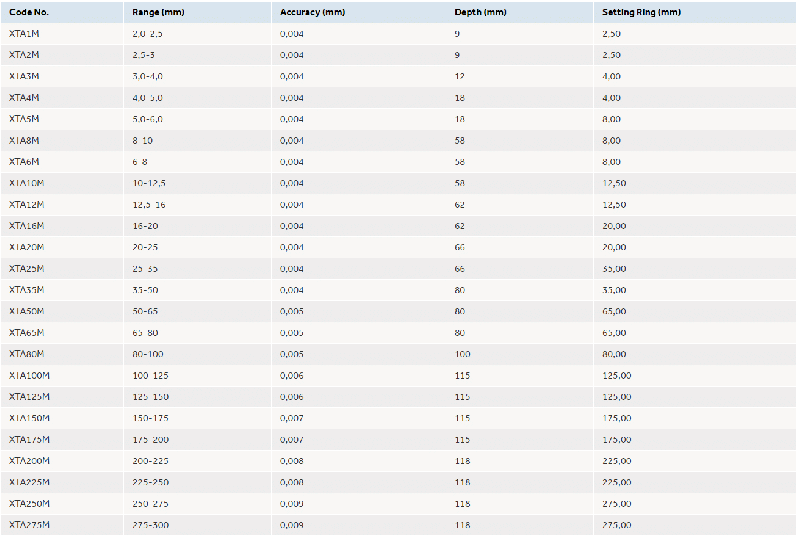This screenshot has height=539, width=800.
Task: Click the XTA100M code cell
Action: (x=29, y=375)
